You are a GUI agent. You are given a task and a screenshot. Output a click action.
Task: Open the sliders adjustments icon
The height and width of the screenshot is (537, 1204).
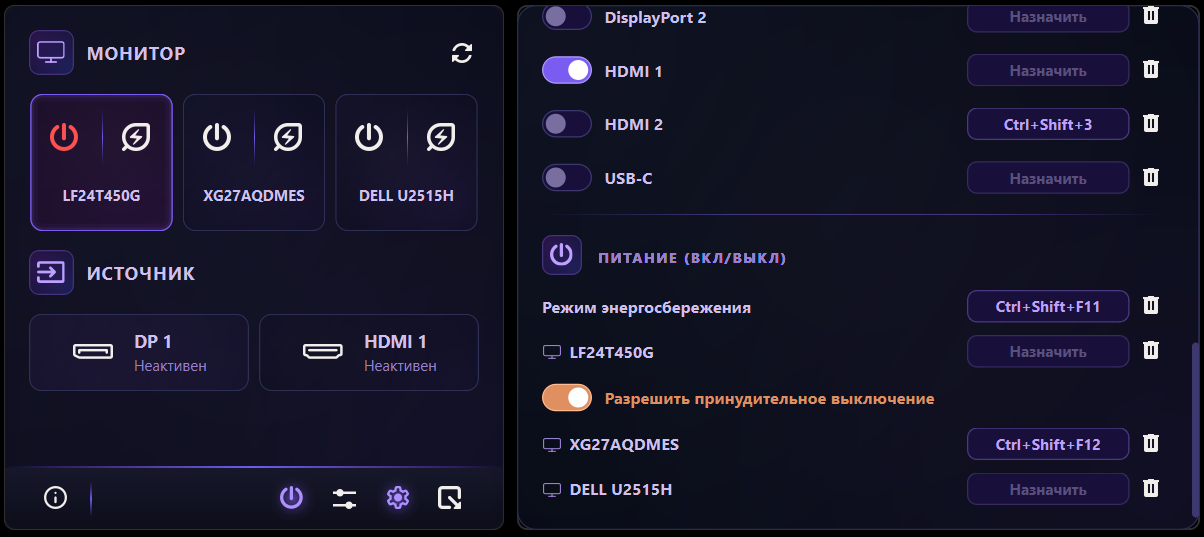[x=344, y=497]
